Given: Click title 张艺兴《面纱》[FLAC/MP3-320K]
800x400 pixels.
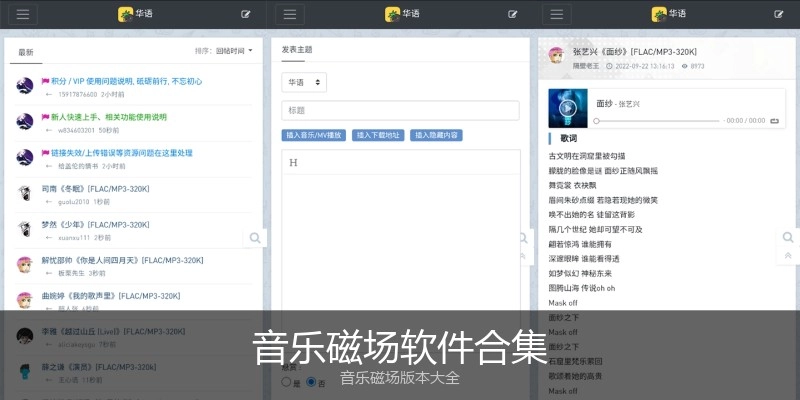Looking at the screenshot, I should point(635,52).
